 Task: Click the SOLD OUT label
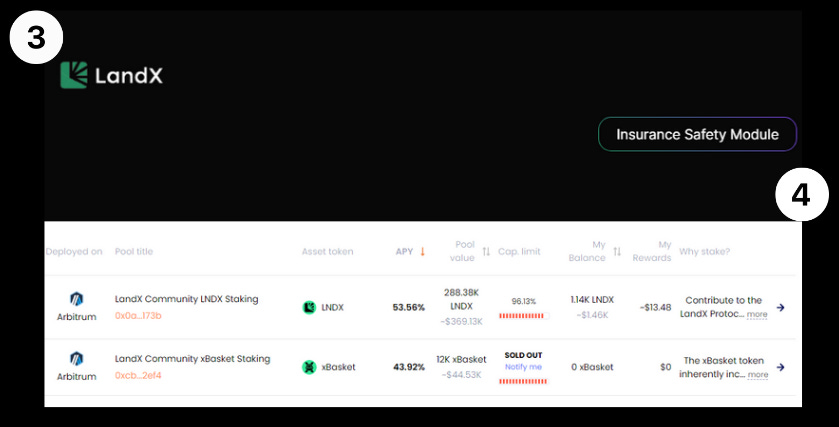[523, 355]
